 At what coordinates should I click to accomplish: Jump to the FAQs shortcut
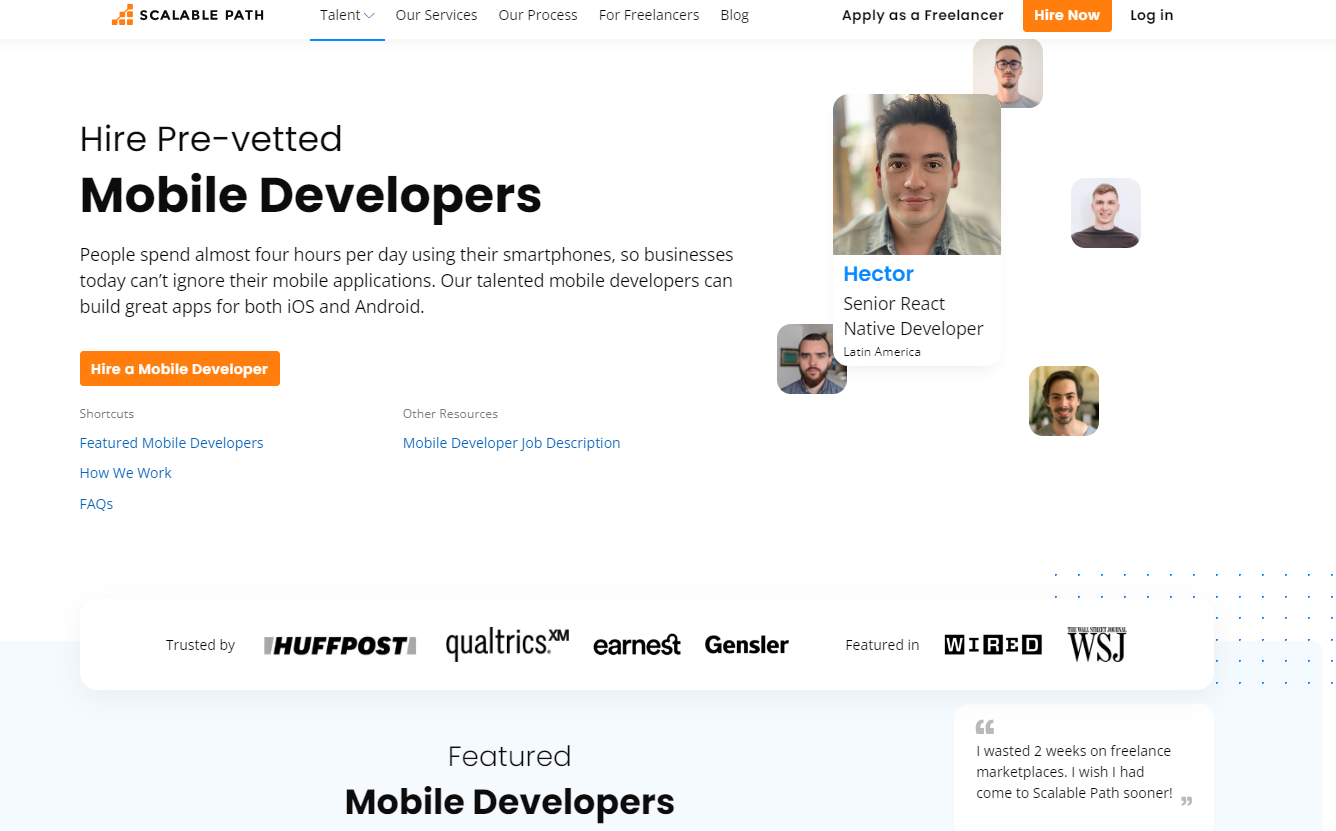96,504
